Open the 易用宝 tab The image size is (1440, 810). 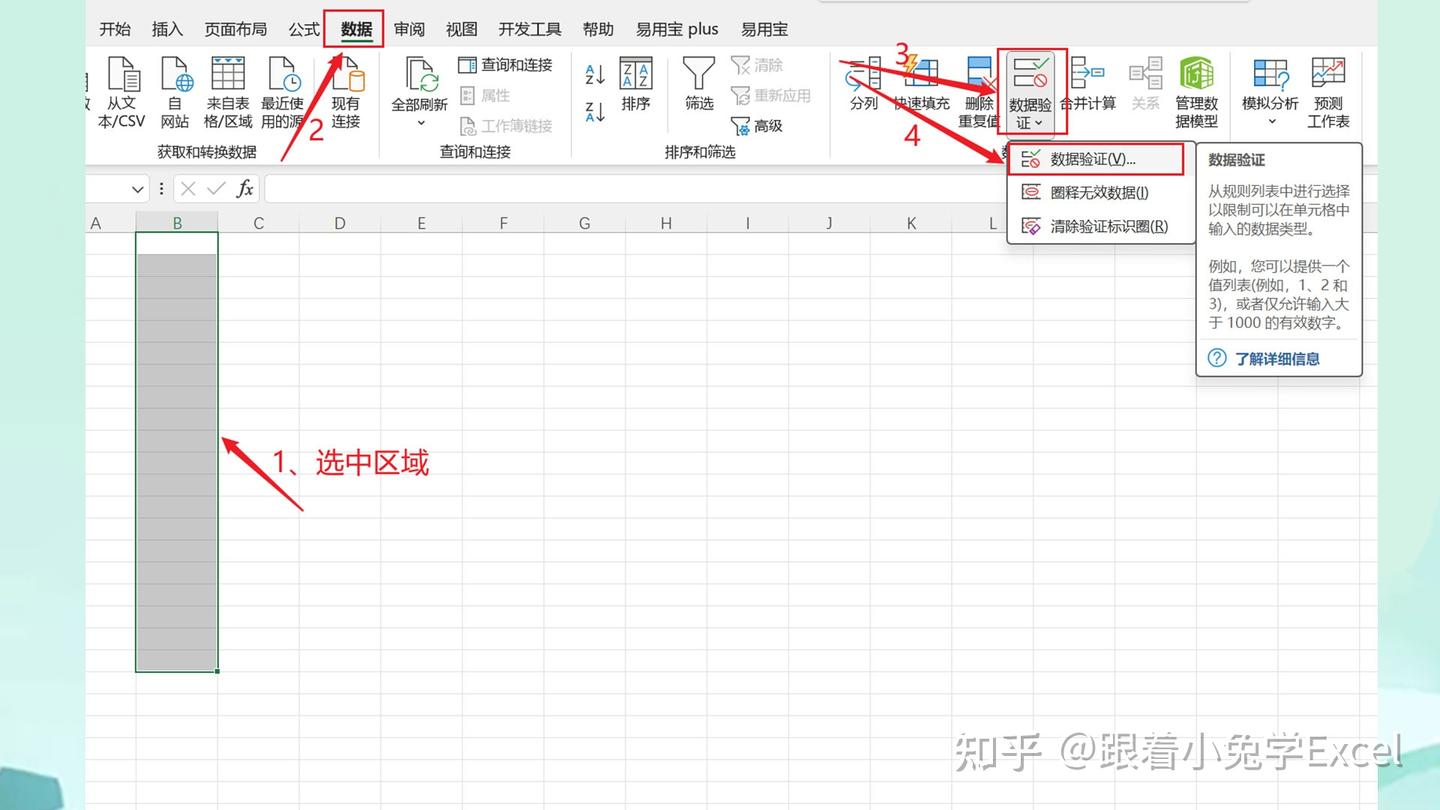tap(764, 29)
